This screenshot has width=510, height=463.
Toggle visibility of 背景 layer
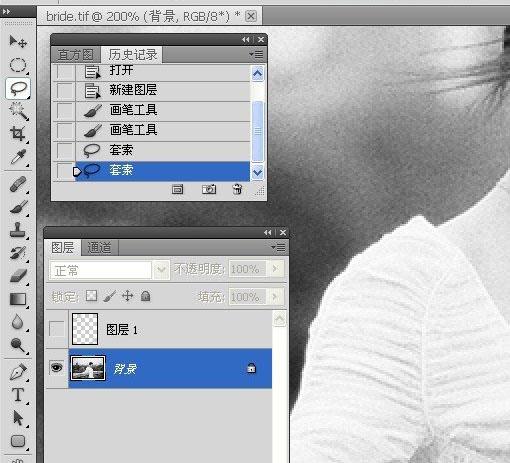pyautogui.click(x=56, y=368)
